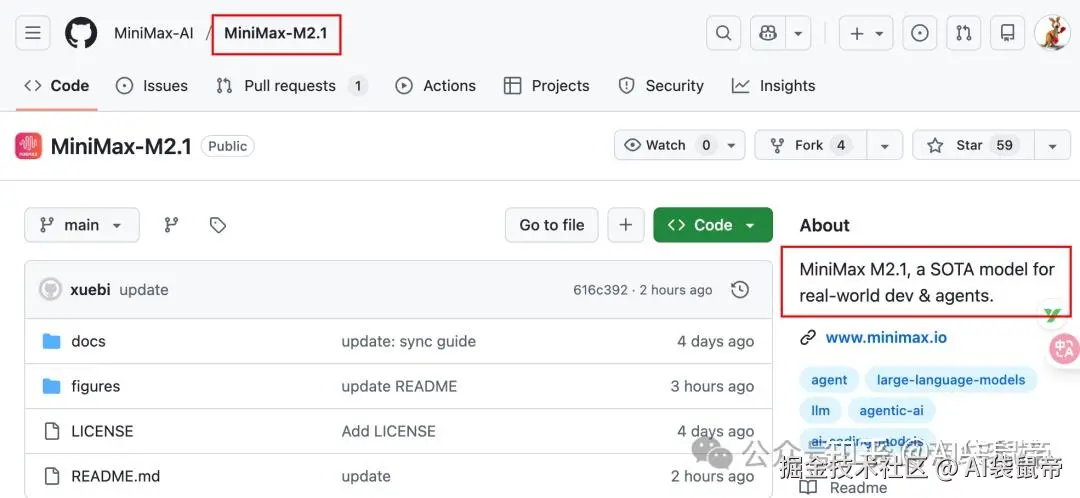Image resolution: width=1080 pixels, height=498 pixels.
Task: Switch to the Code tab
Action: click(x=56, y=86)
